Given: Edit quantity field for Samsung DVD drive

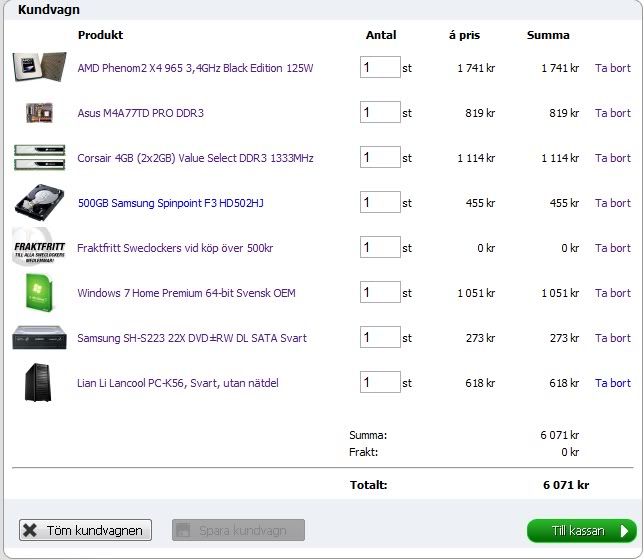Looking at the screenshot, I should (x=380, y=338).
